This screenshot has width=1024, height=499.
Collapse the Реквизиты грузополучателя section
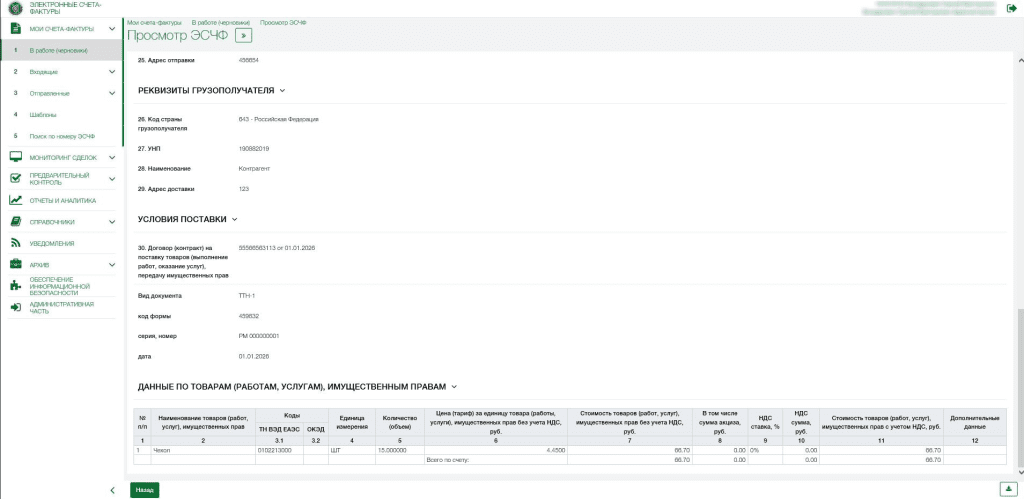[283, 90]
